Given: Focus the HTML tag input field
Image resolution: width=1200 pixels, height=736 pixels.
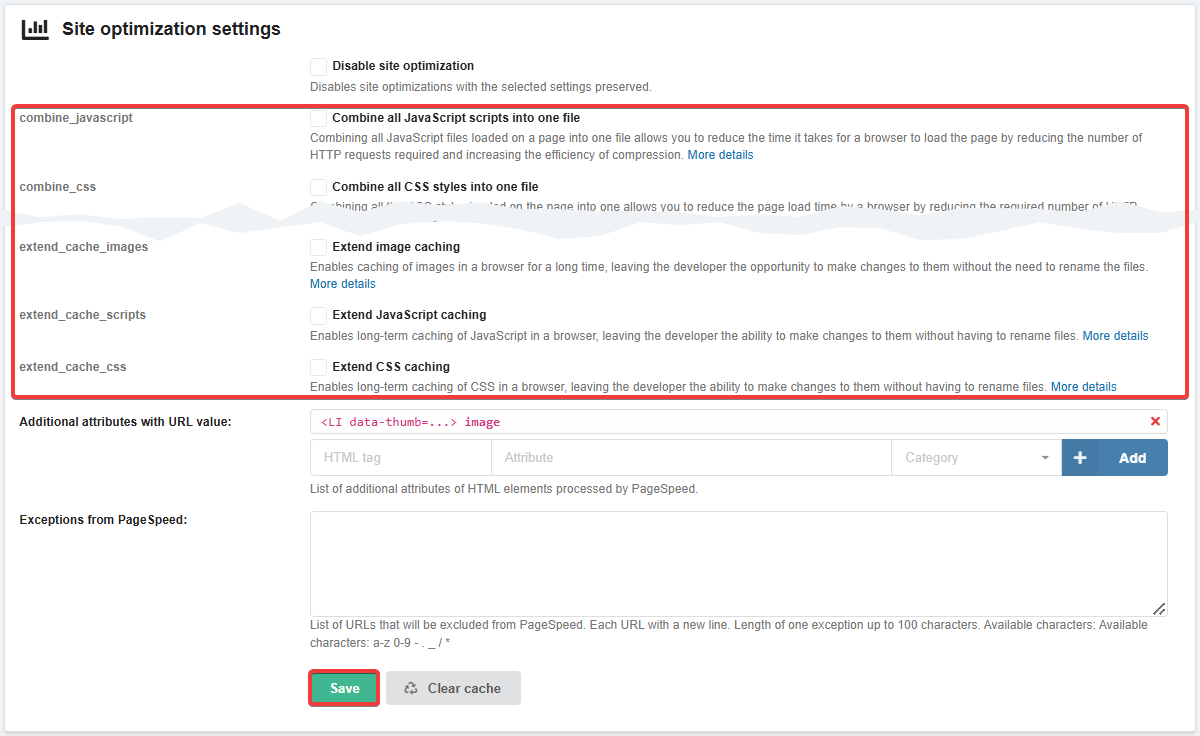Looking at the screenshot, I should point(401,458).
